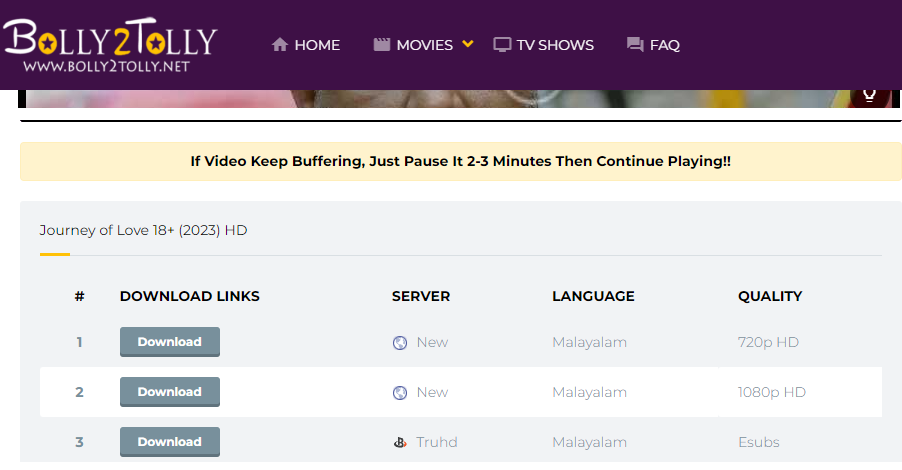The image size is (902, 470).
Task: Click the globe server icon in row 2
Action: coord(400,393)
